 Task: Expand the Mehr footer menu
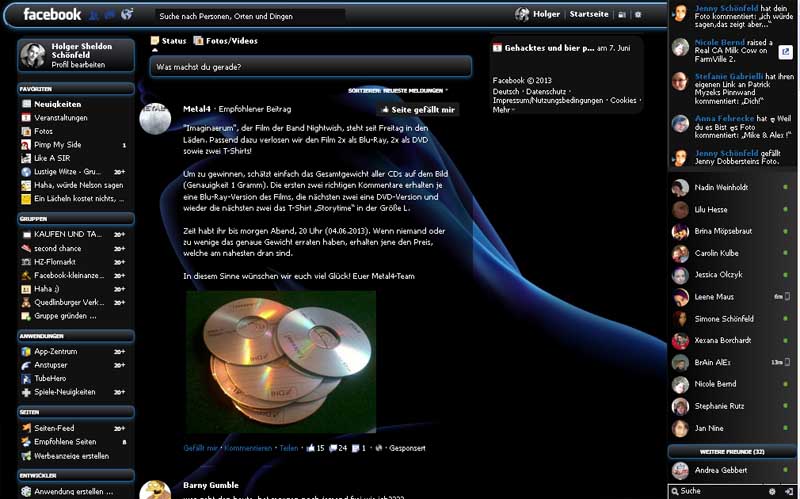tap(504, 110)
